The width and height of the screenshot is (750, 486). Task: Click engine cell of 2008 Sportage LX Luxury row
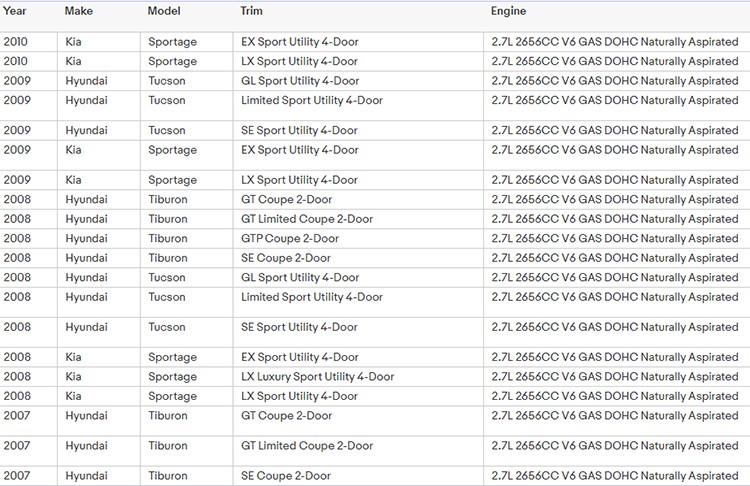[615, 377]
